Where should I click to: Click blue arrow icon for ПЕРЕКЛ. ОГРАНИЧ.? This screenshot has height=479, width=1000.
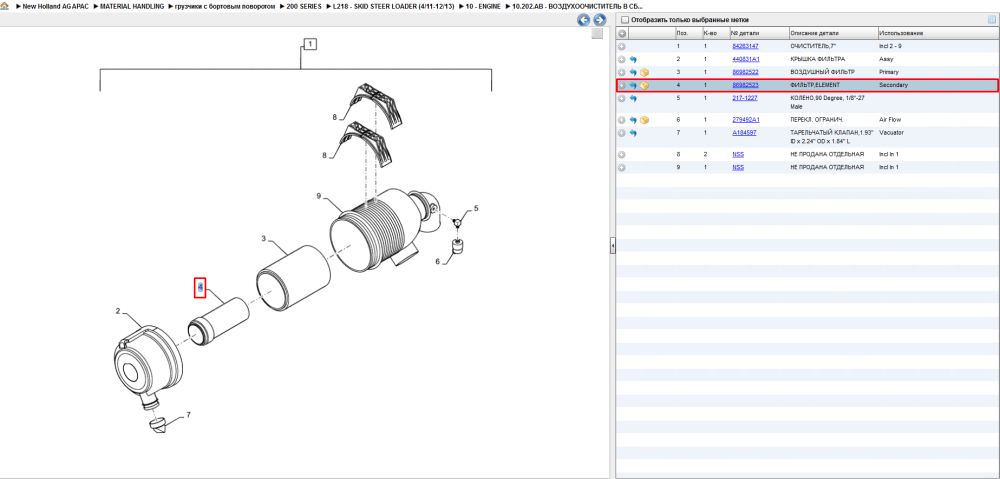pos(633,120)
